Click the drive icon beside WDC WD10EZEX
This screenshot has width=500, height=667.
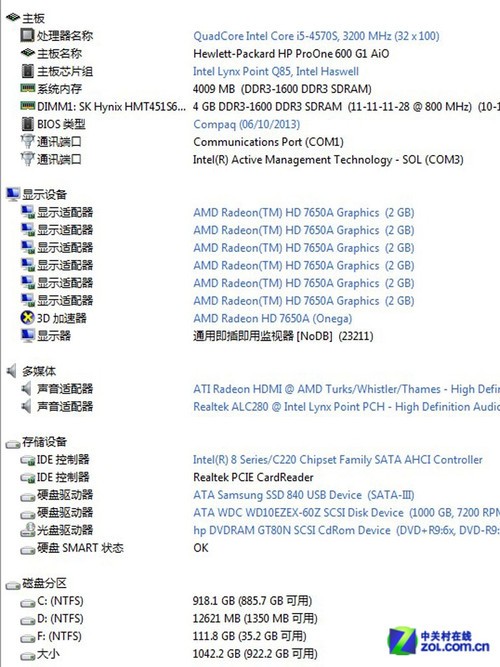coord(28,514)
